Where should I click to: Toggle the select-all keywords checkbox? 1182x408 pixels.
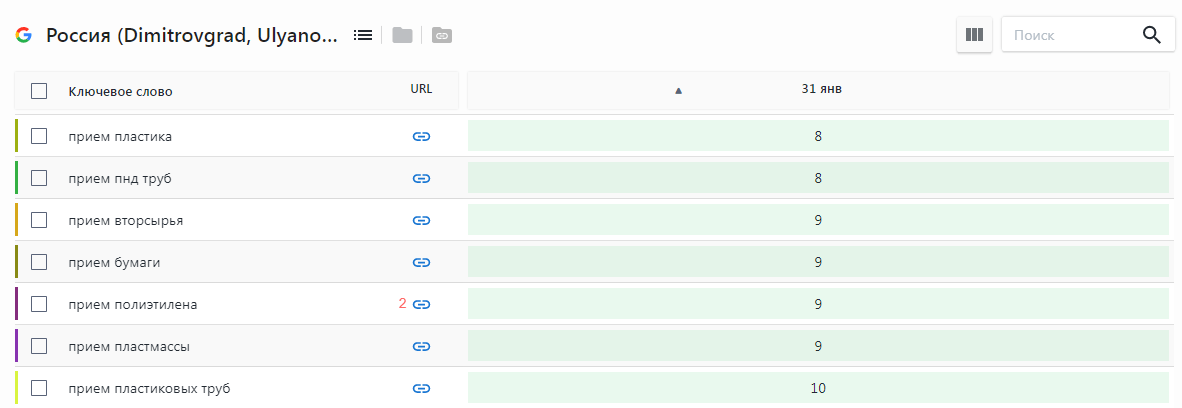pos(39,91)
